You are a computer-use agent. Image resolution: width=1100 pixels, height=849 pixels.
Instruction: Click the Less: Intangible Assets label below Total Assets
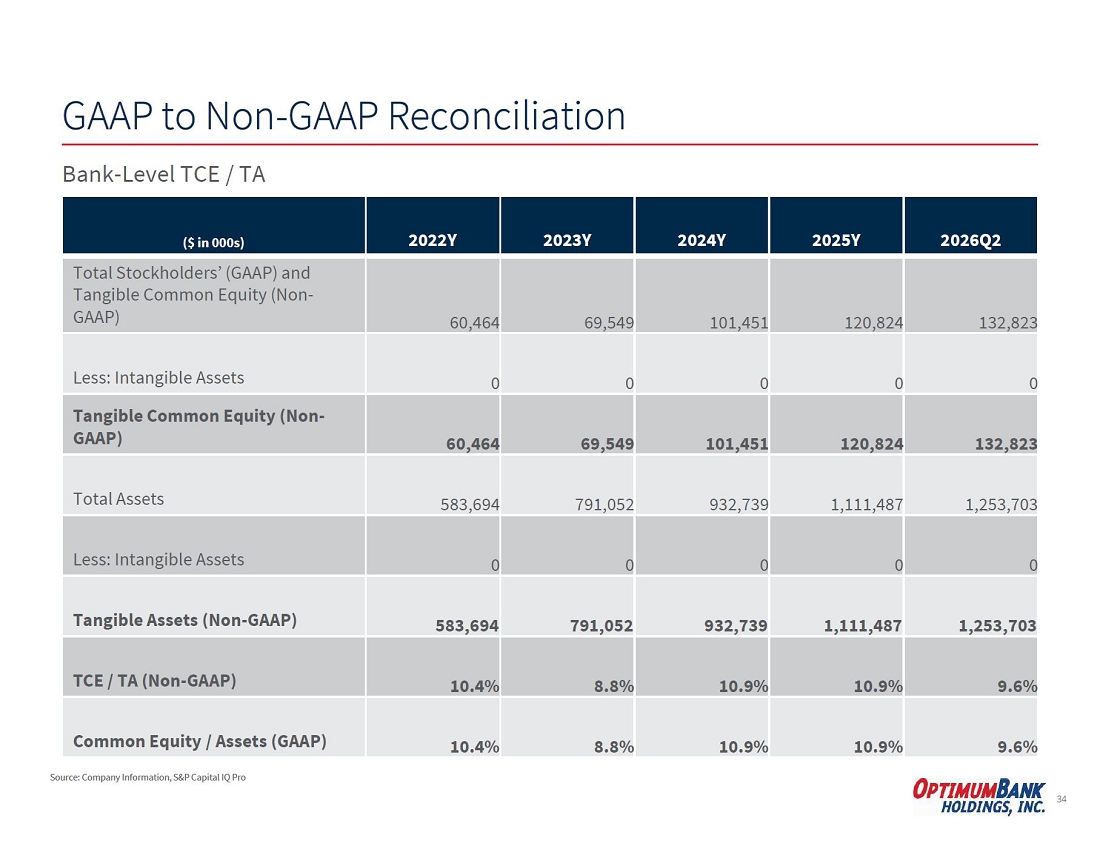(x=159, y=560)
